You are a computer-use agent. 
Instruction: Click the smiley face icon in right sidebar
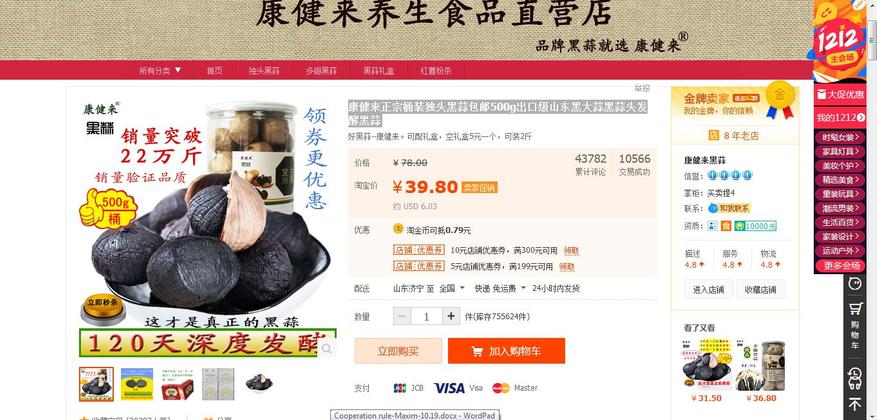pyautogui.click(x=855, y=284)
